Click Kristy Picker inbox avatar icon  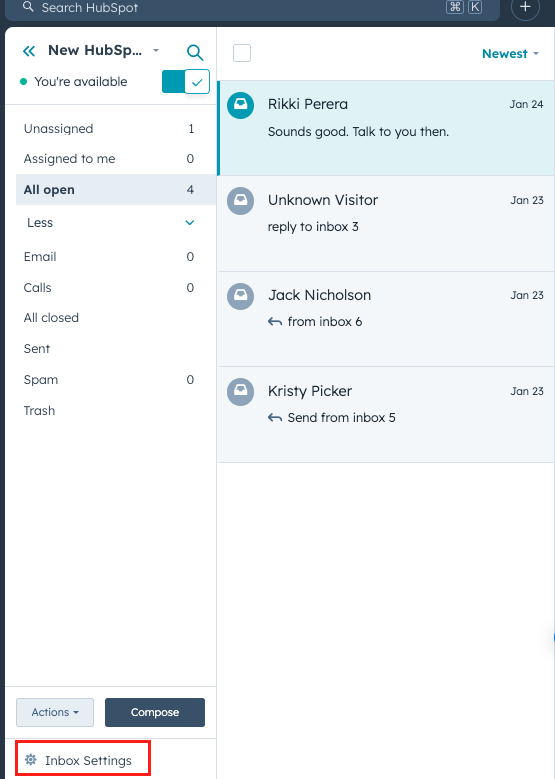pos(240,392)
